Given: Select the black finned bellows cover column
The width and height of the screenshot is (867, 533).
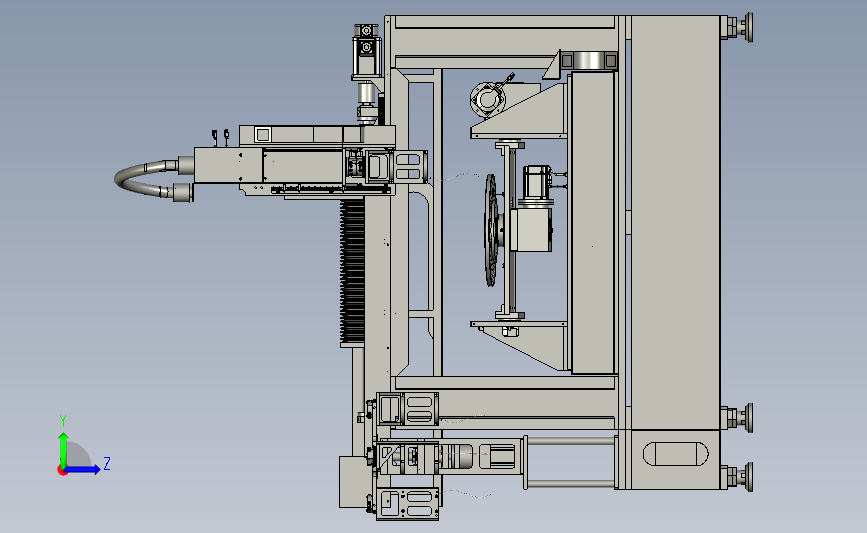Looking at the screenshot, I should point(352,271).
